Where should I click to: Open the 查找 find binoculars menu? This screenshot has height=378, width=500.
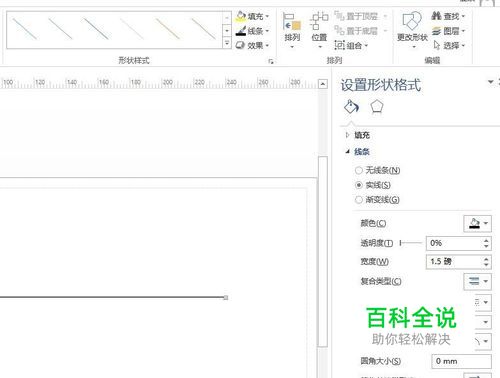(448, 16)
